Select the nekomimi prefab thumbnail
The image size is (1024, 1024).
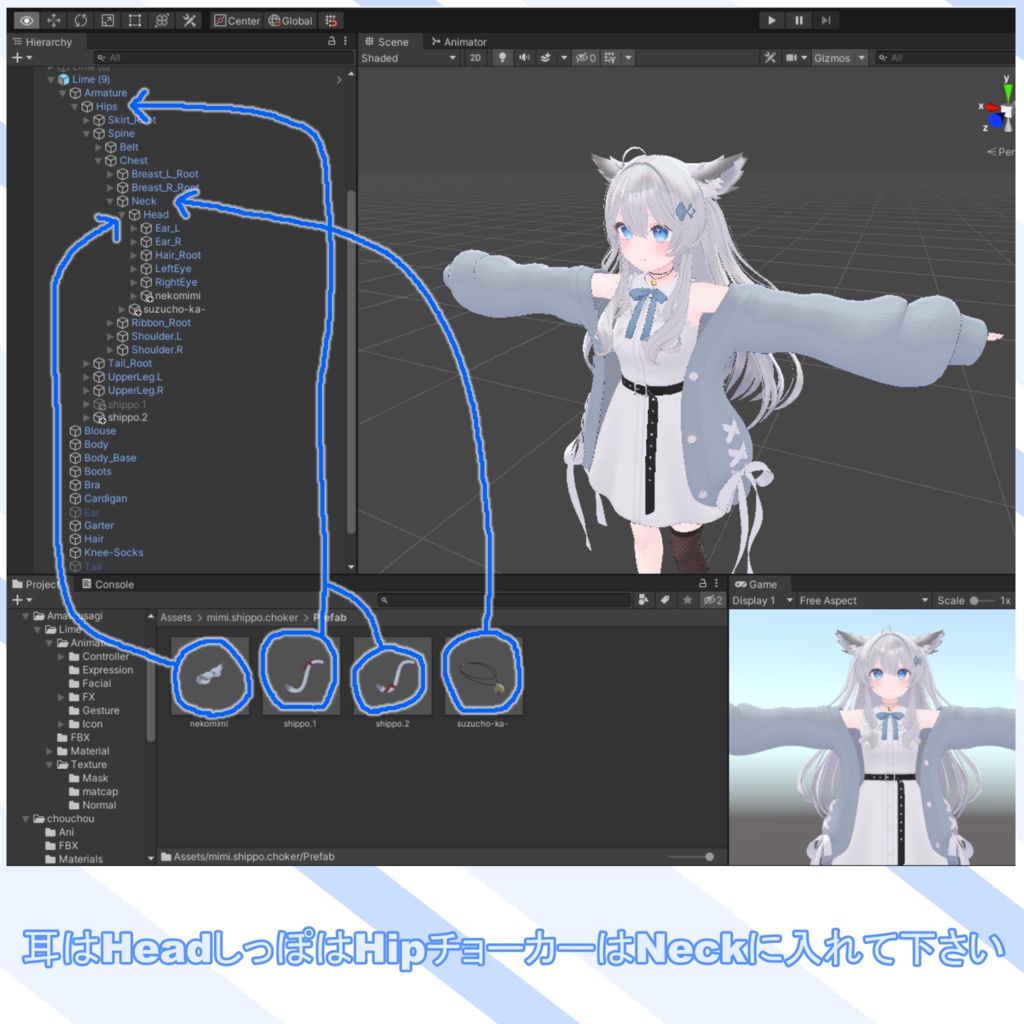(210, 672)
